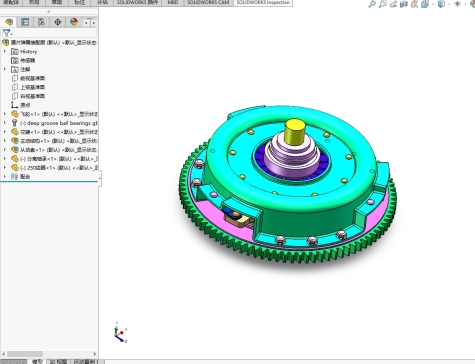Switch to the 运动算例 motion study tab
Screen dimensions: 475x364
[x=84, y=362]
